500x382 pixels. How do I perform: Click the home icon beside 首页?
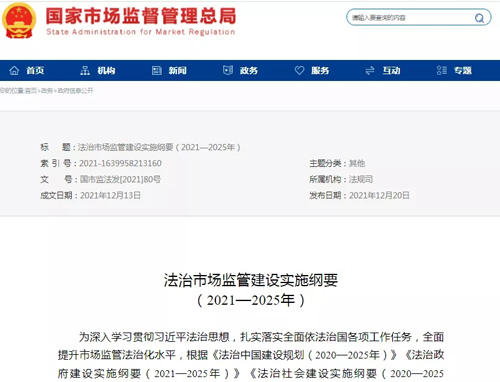click(14, 70)
